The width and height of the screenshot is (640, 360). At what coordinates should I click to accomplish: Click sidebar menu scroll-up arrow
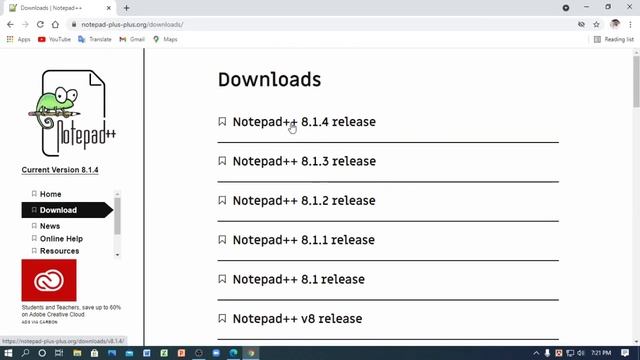118,194
